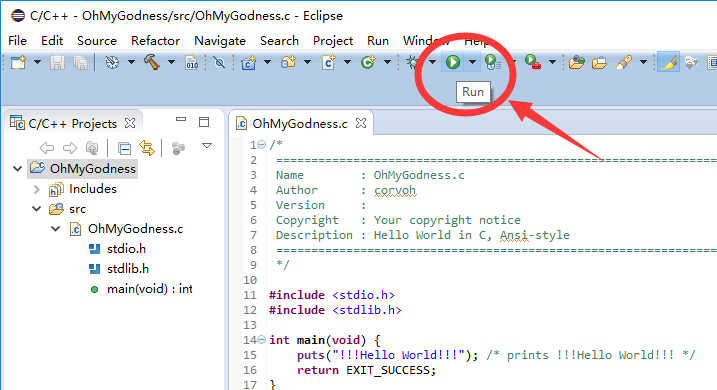Click the grey working-set filter balls icon
The width and height of the screenshot is (717, 390).
pos(178,148)
